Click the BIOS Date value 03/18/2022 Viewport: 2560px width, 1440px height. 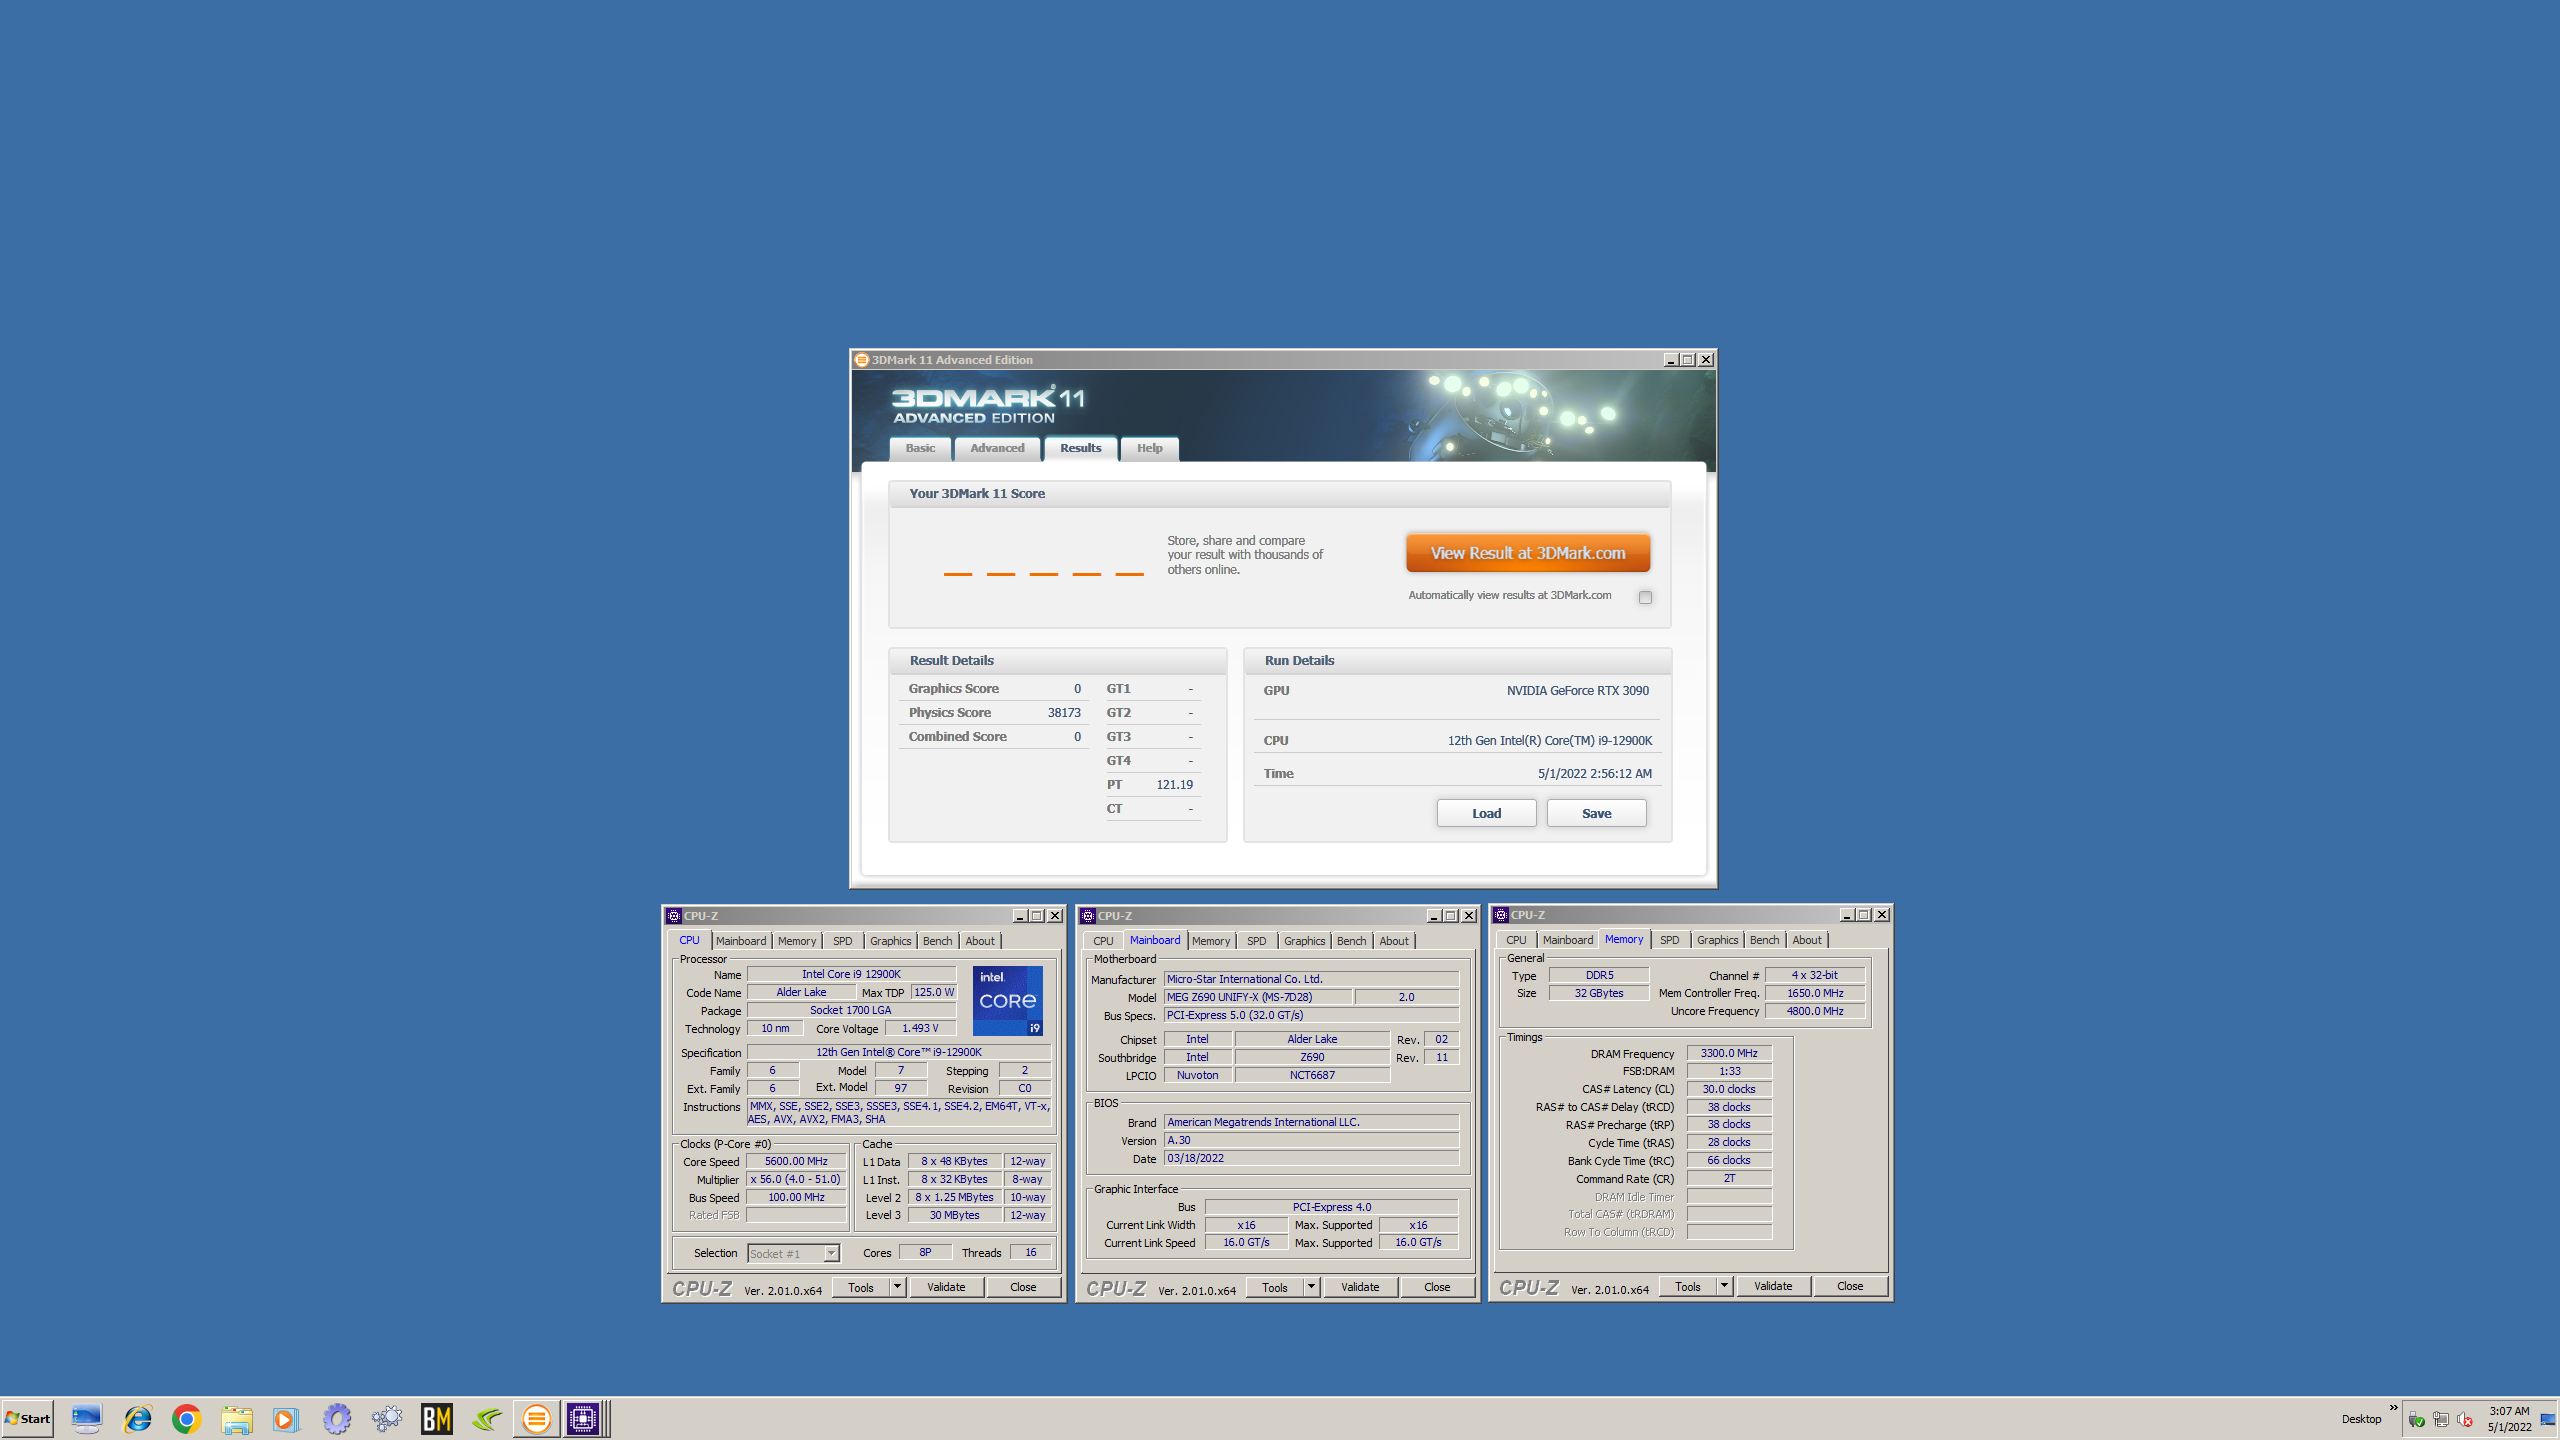click(x=1311, y=1158)
